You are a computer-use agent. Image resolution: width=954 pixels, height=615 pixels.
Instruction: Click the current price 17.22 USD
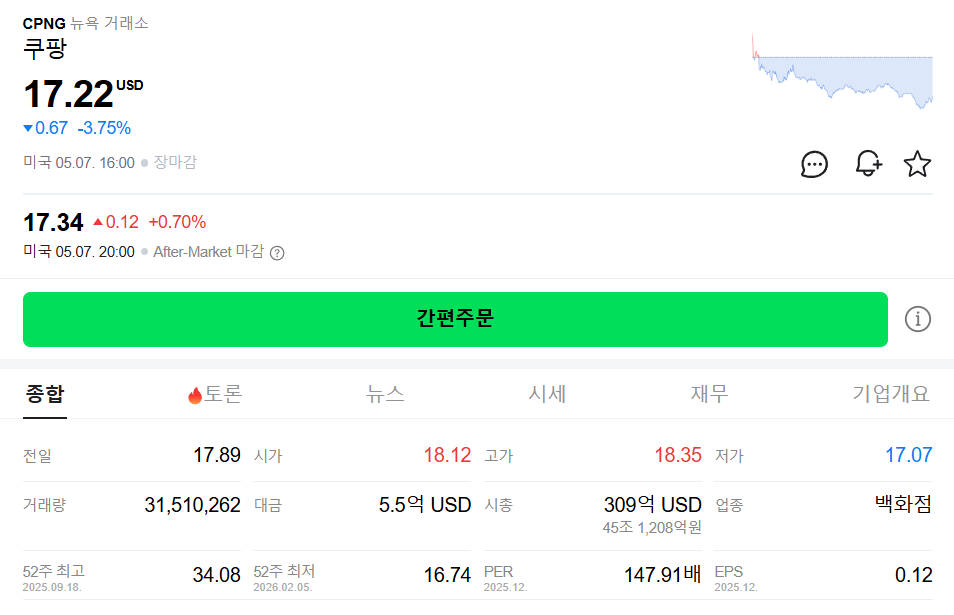click(83, 94)
